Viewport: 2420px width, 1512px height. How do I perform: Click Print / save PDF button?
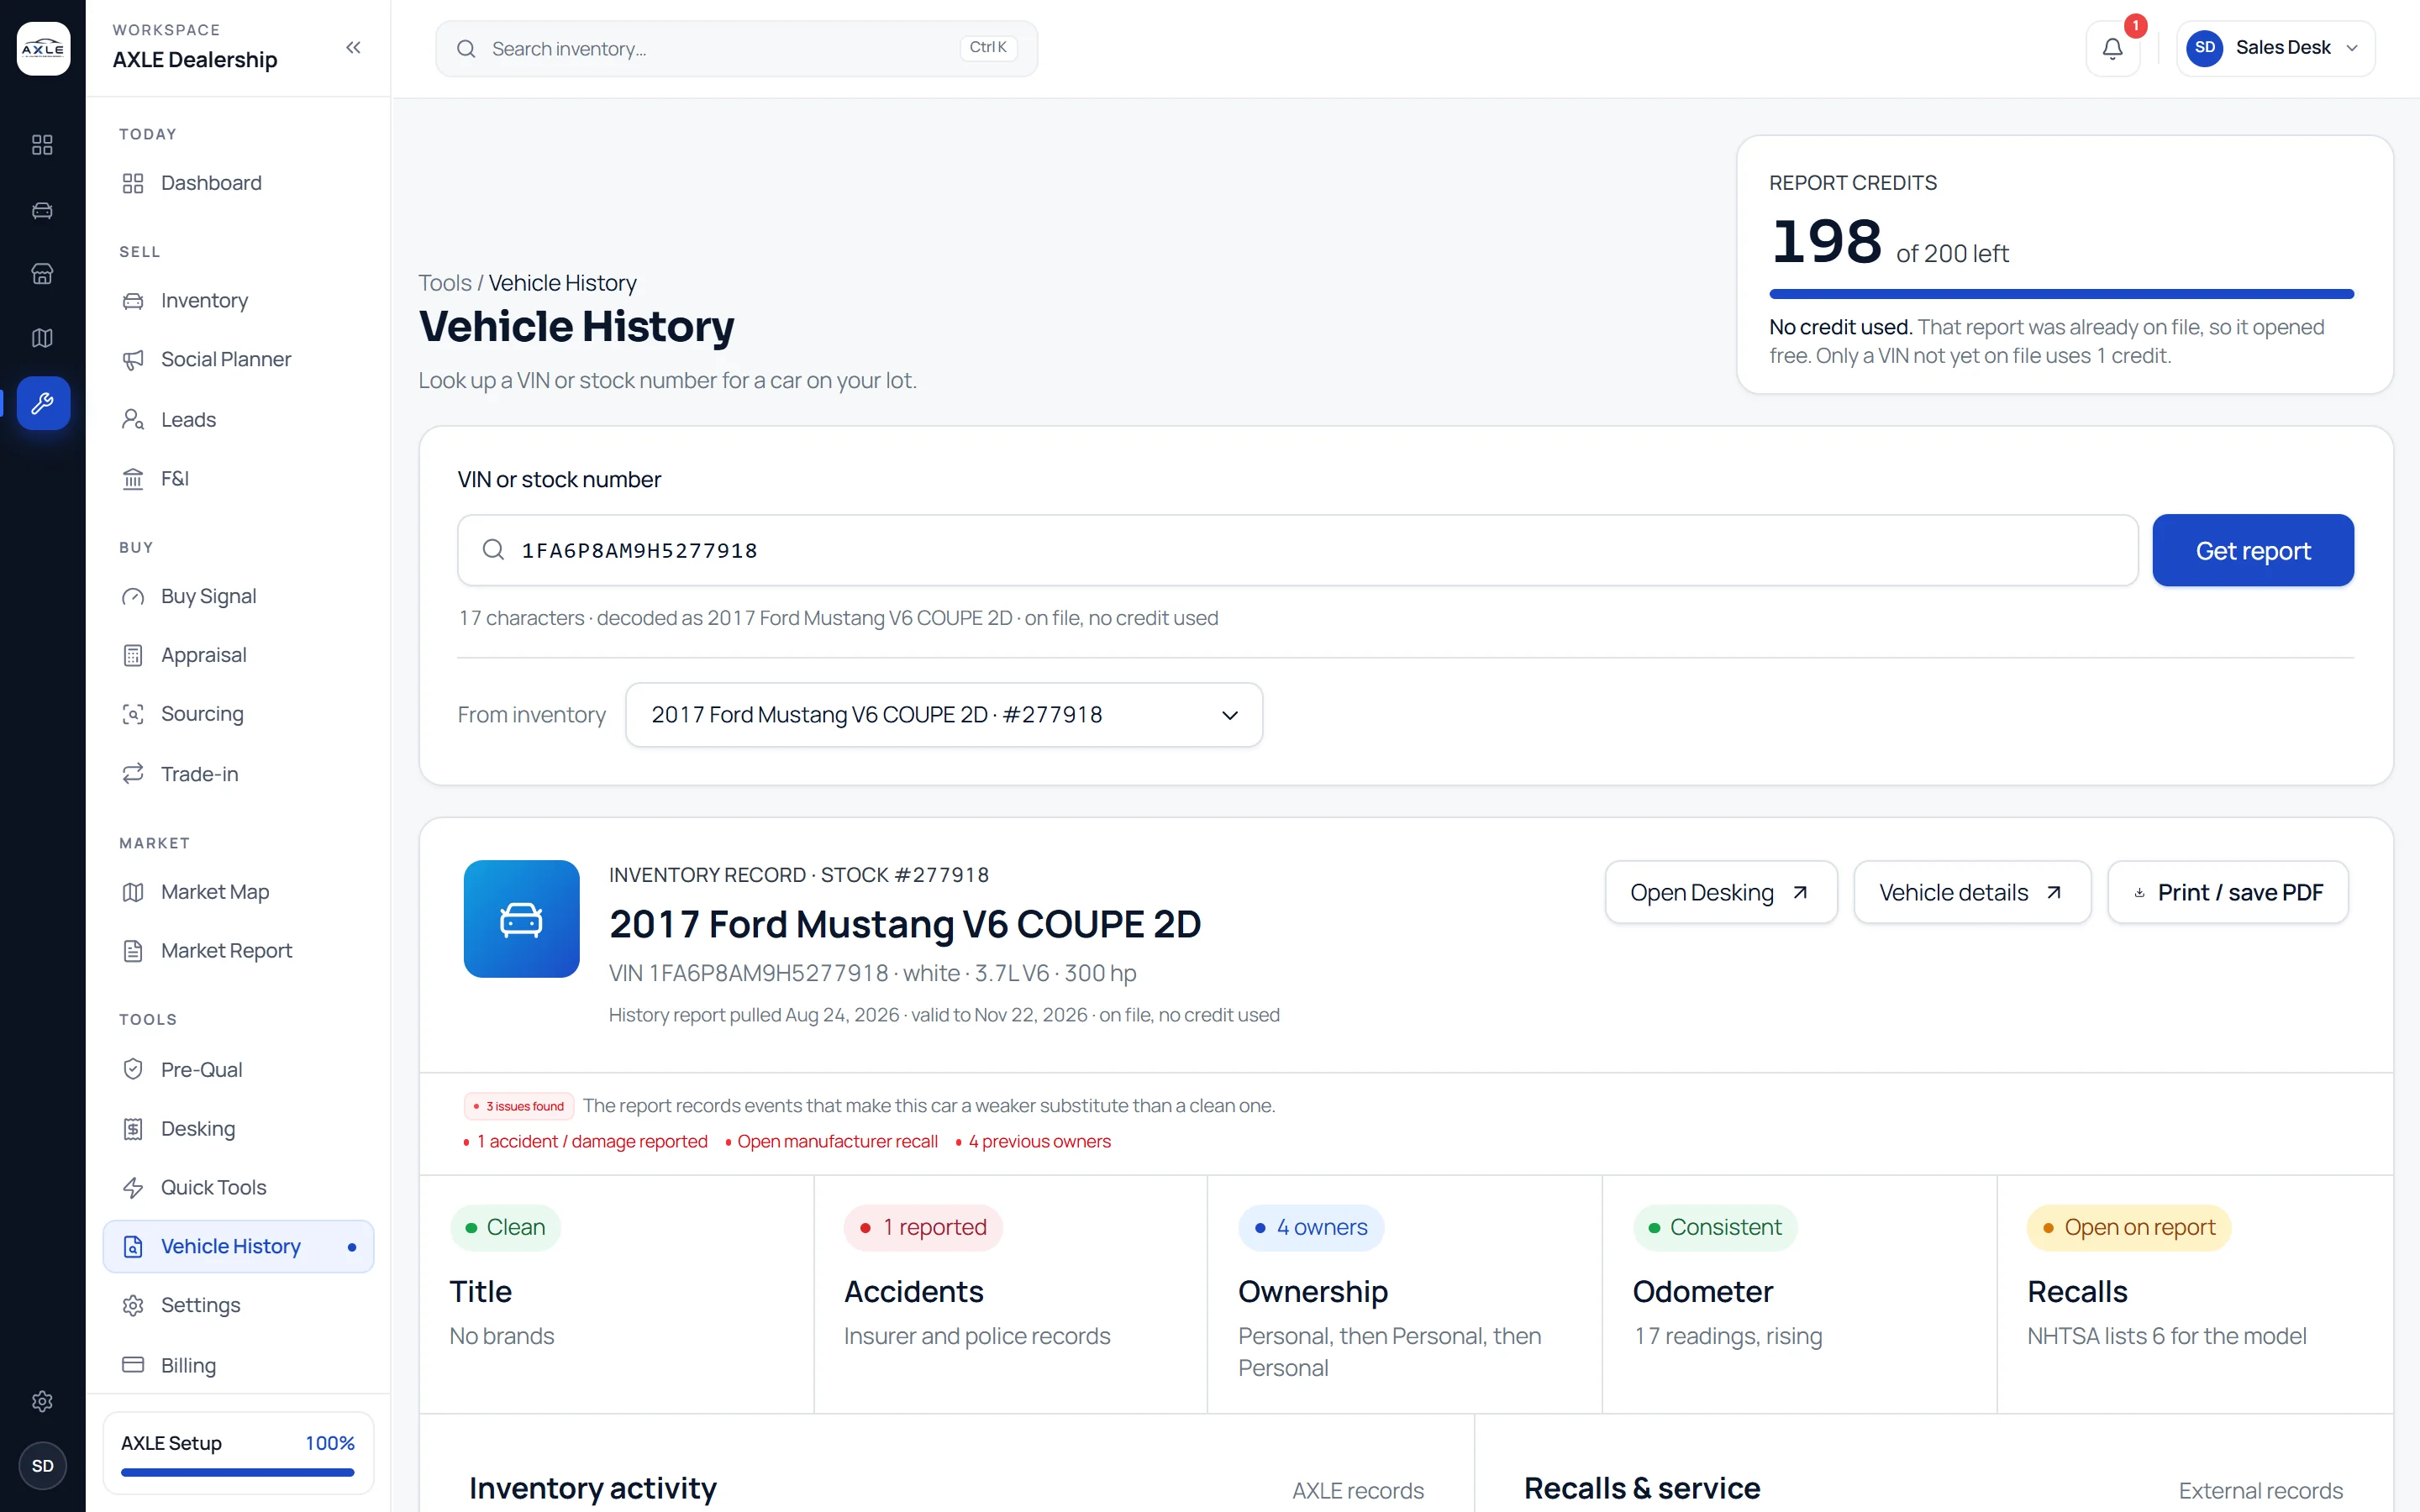(x=2227, y=893)
